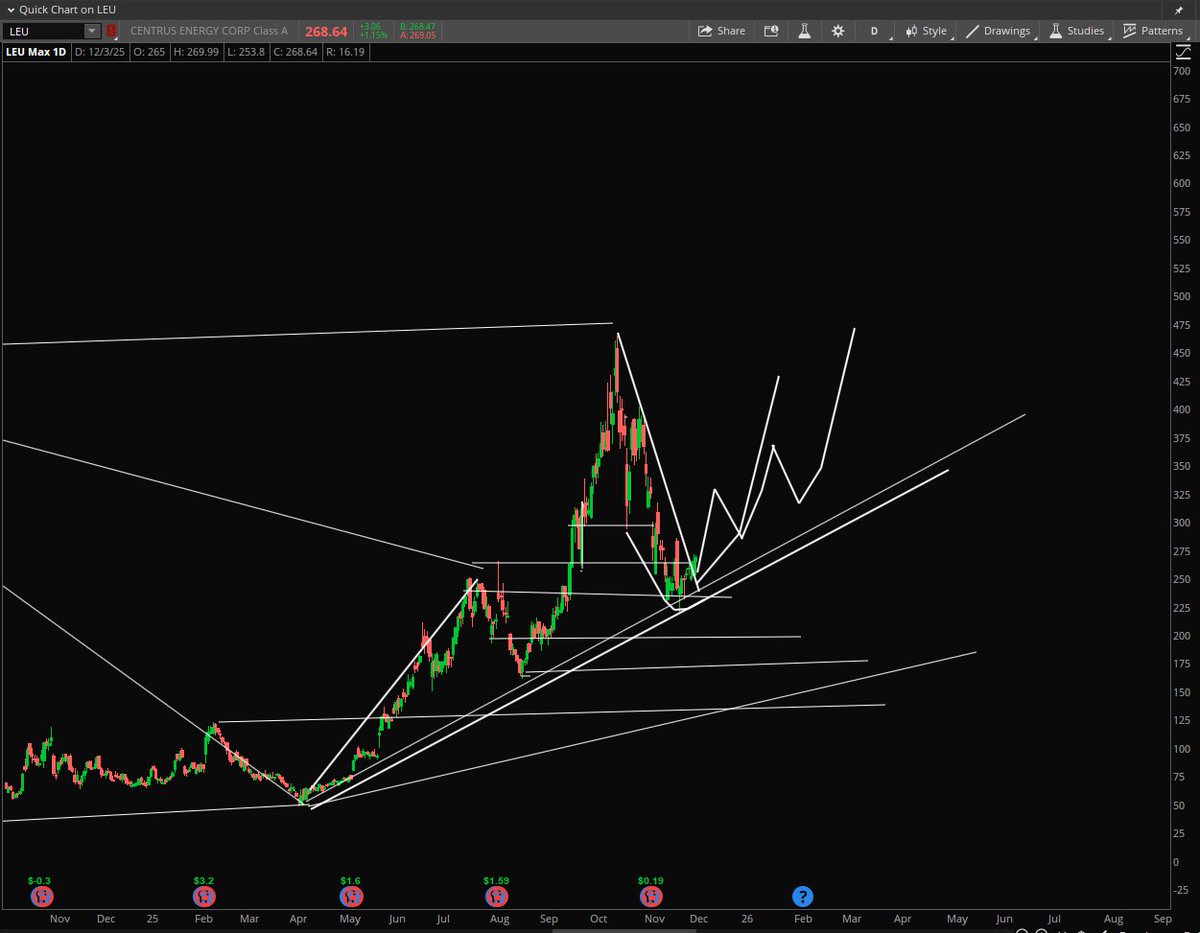Open the Patterns menu

pyautogui.click(x=1162, y=31)
